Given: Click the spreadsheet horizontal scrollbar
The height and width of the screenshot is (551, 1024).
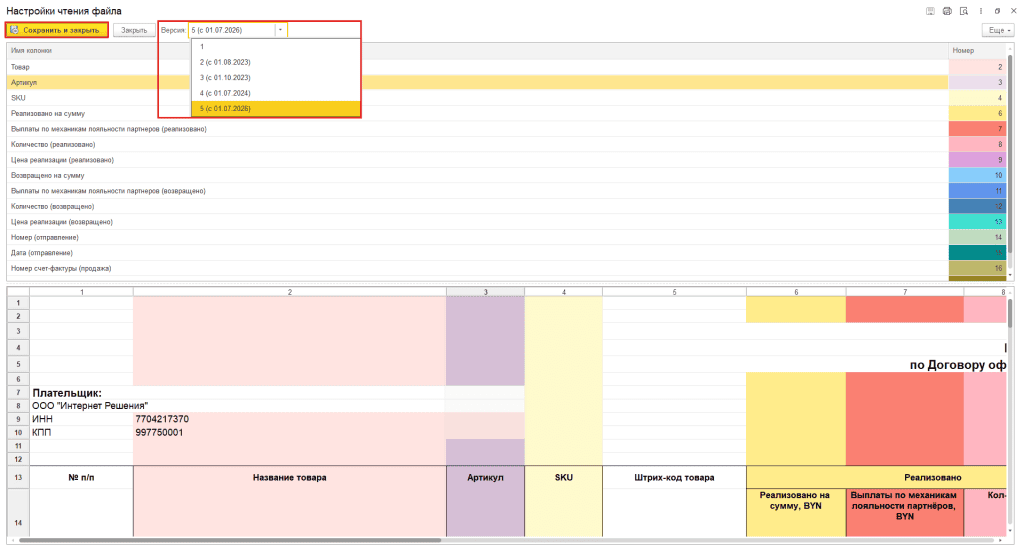Looking at the screenshot, I should (230, 541).
